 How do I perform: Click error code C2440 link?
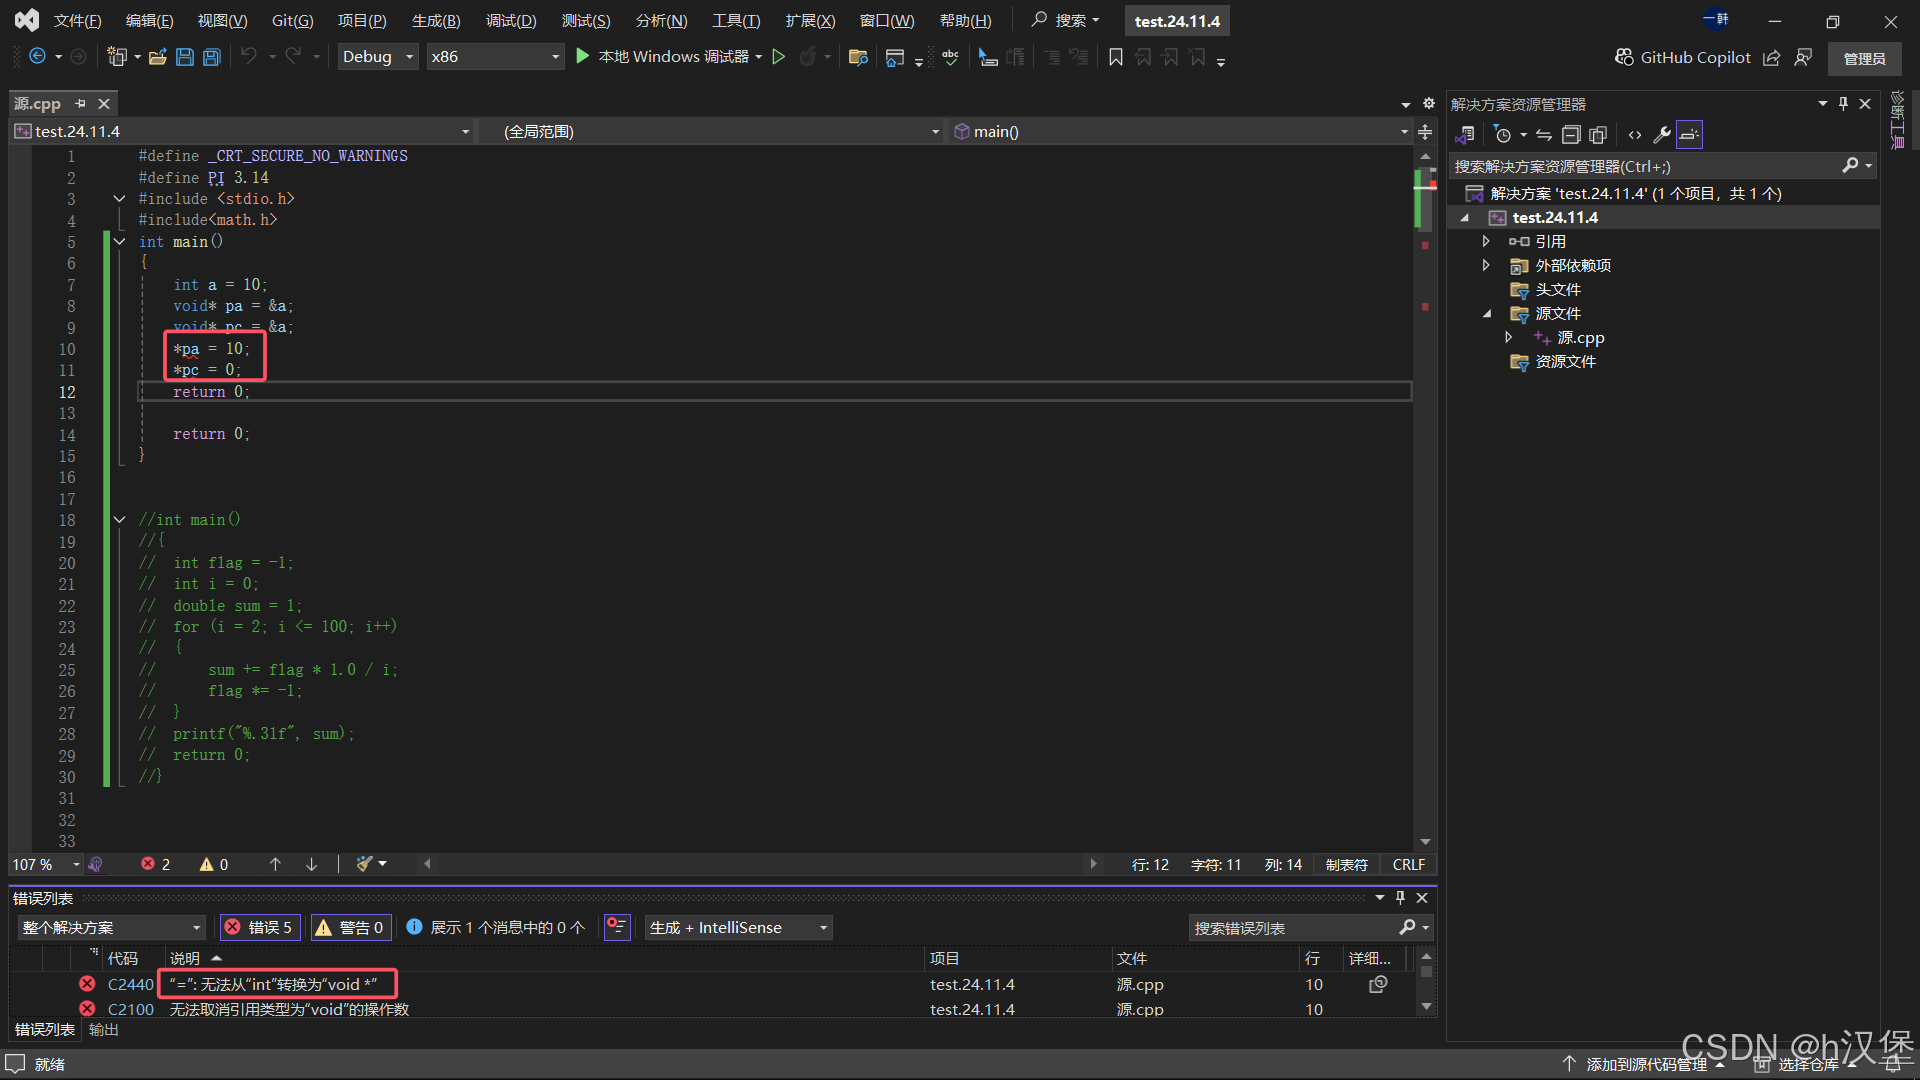(x=130, y=984)
